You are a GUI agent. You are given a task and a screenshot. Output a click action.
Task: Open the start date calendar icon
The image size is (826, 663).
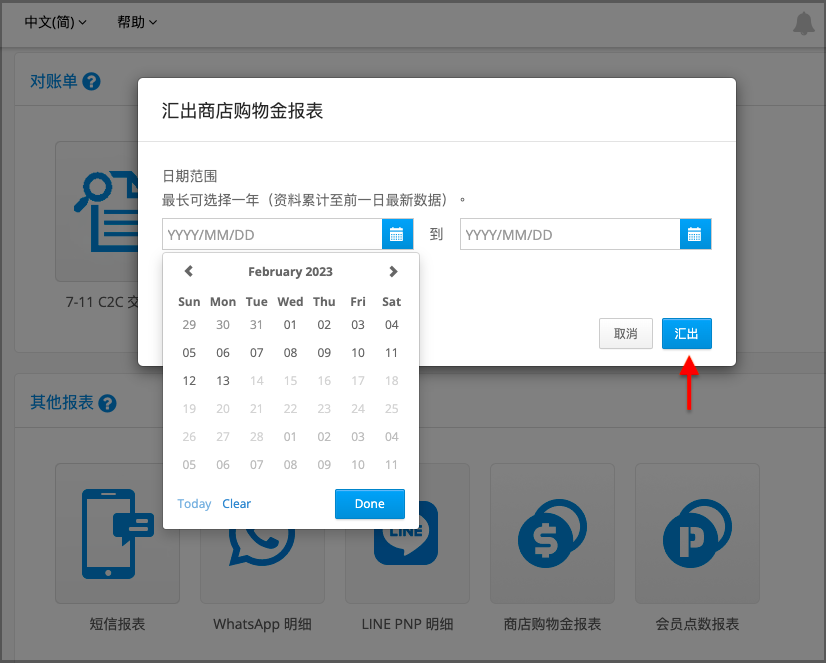397,234
